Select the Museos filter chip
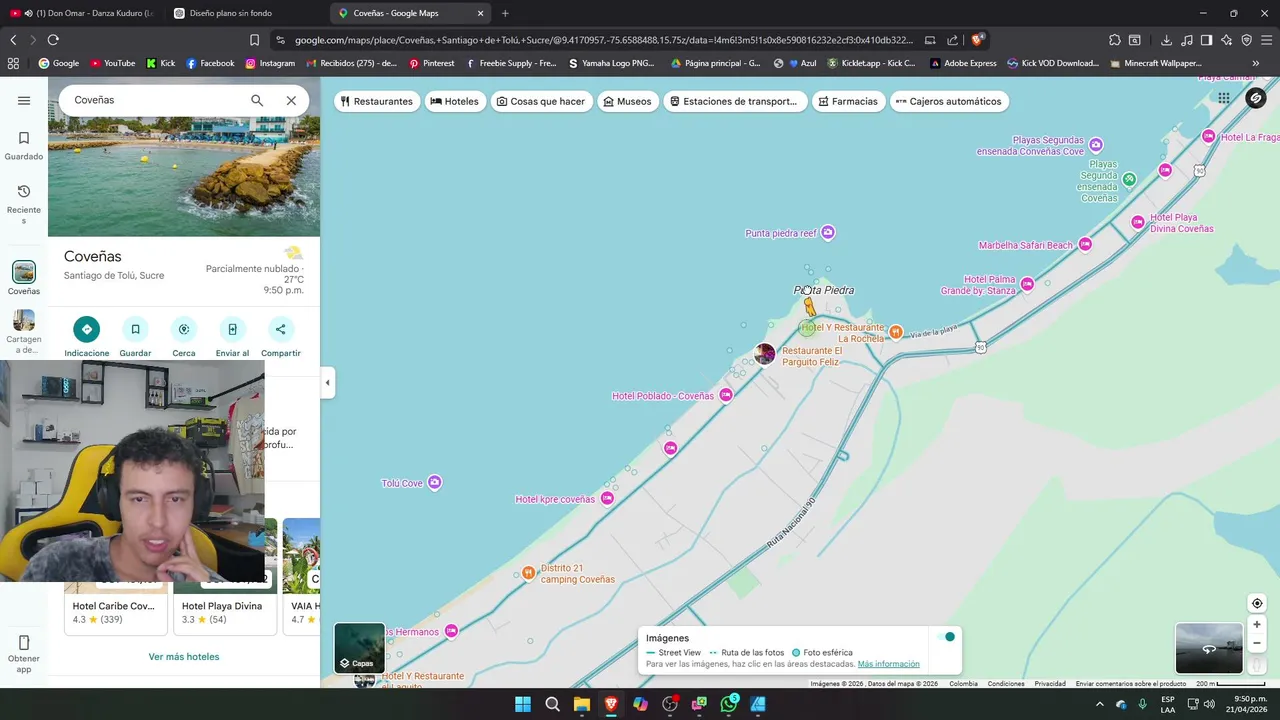 coord(627,101)
